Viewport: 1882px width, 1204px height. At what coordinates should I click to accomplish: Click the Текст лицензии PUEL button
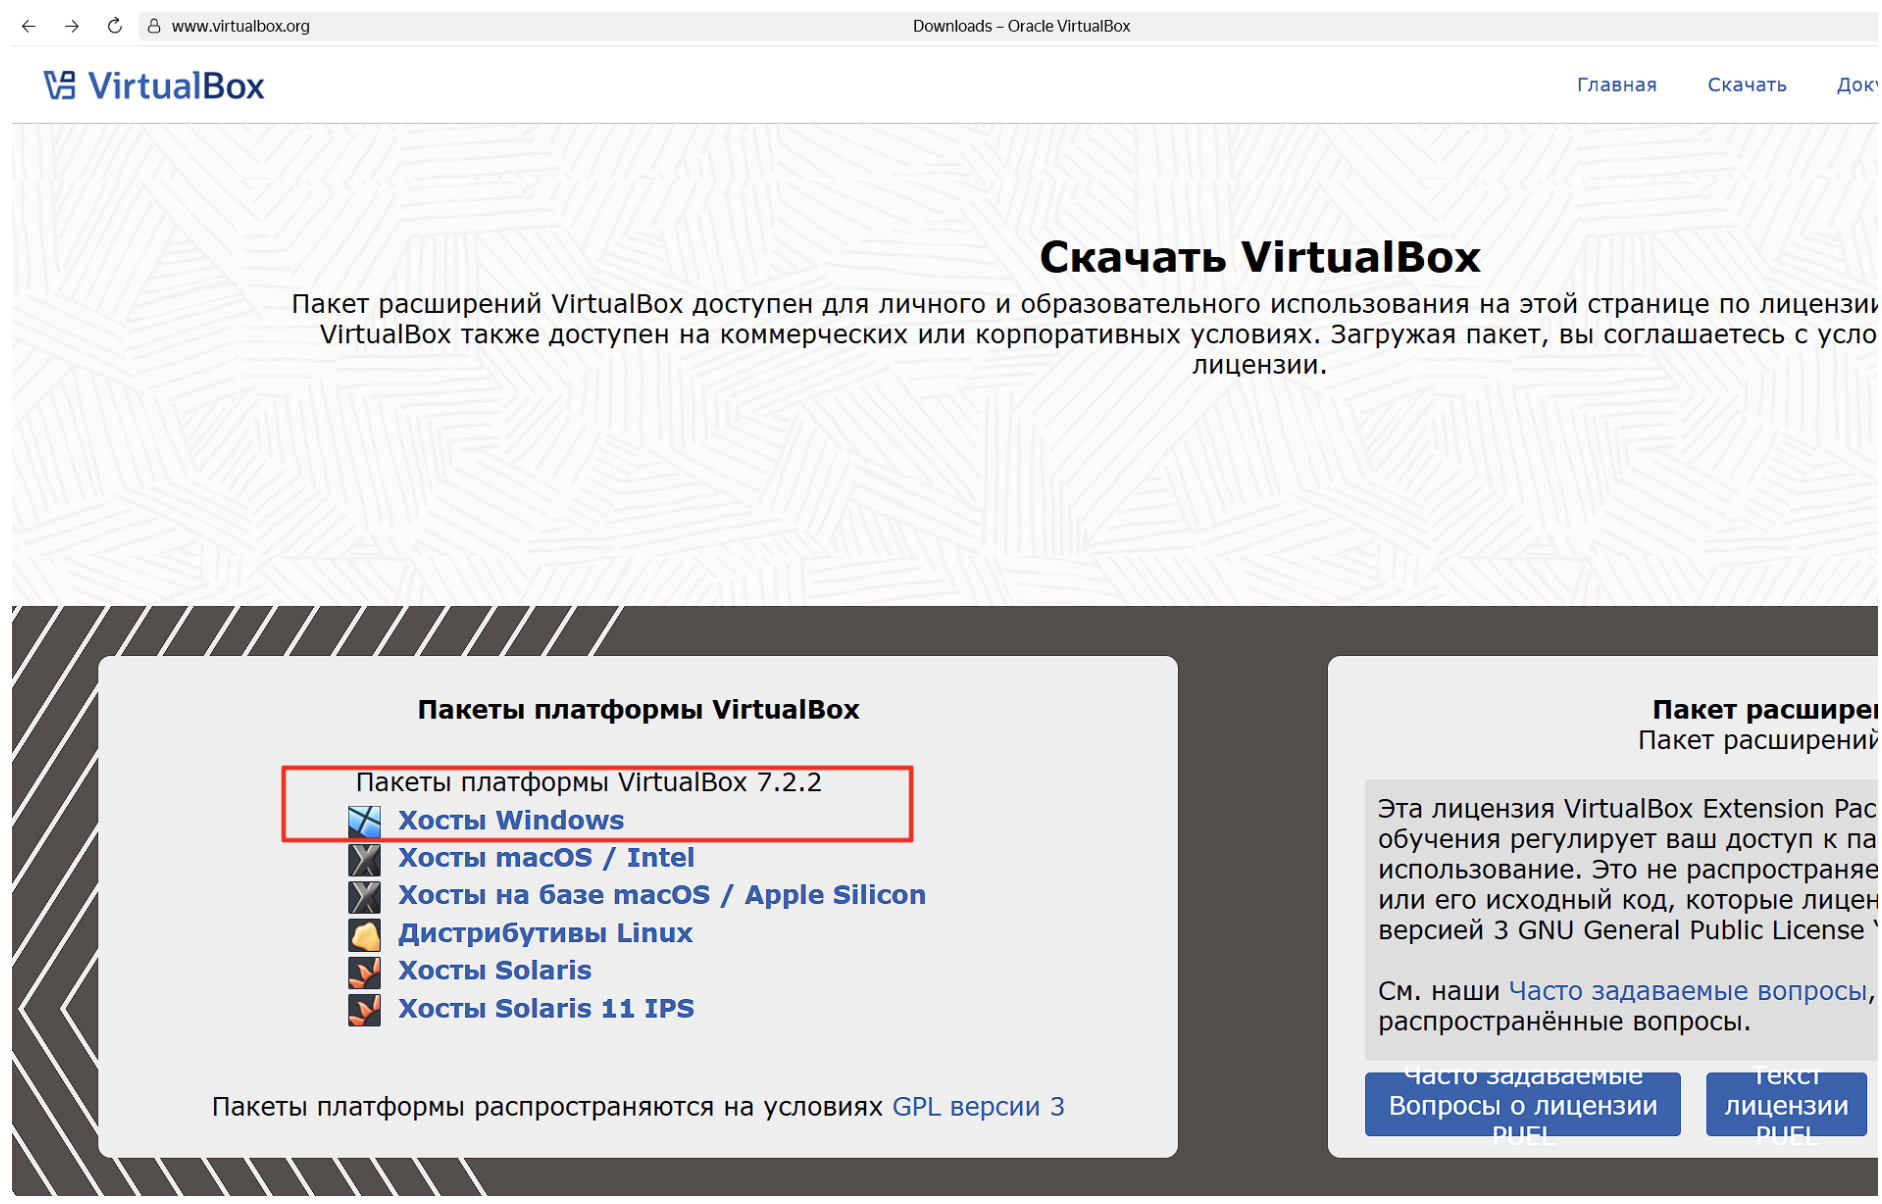pos(1786,1105)
